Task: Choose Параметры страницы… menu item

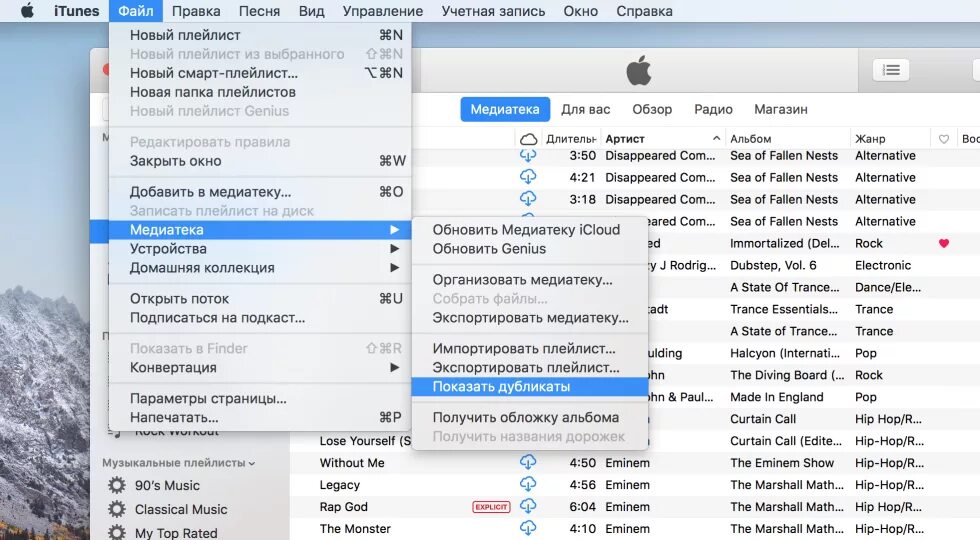Action: tap(260, 398)
